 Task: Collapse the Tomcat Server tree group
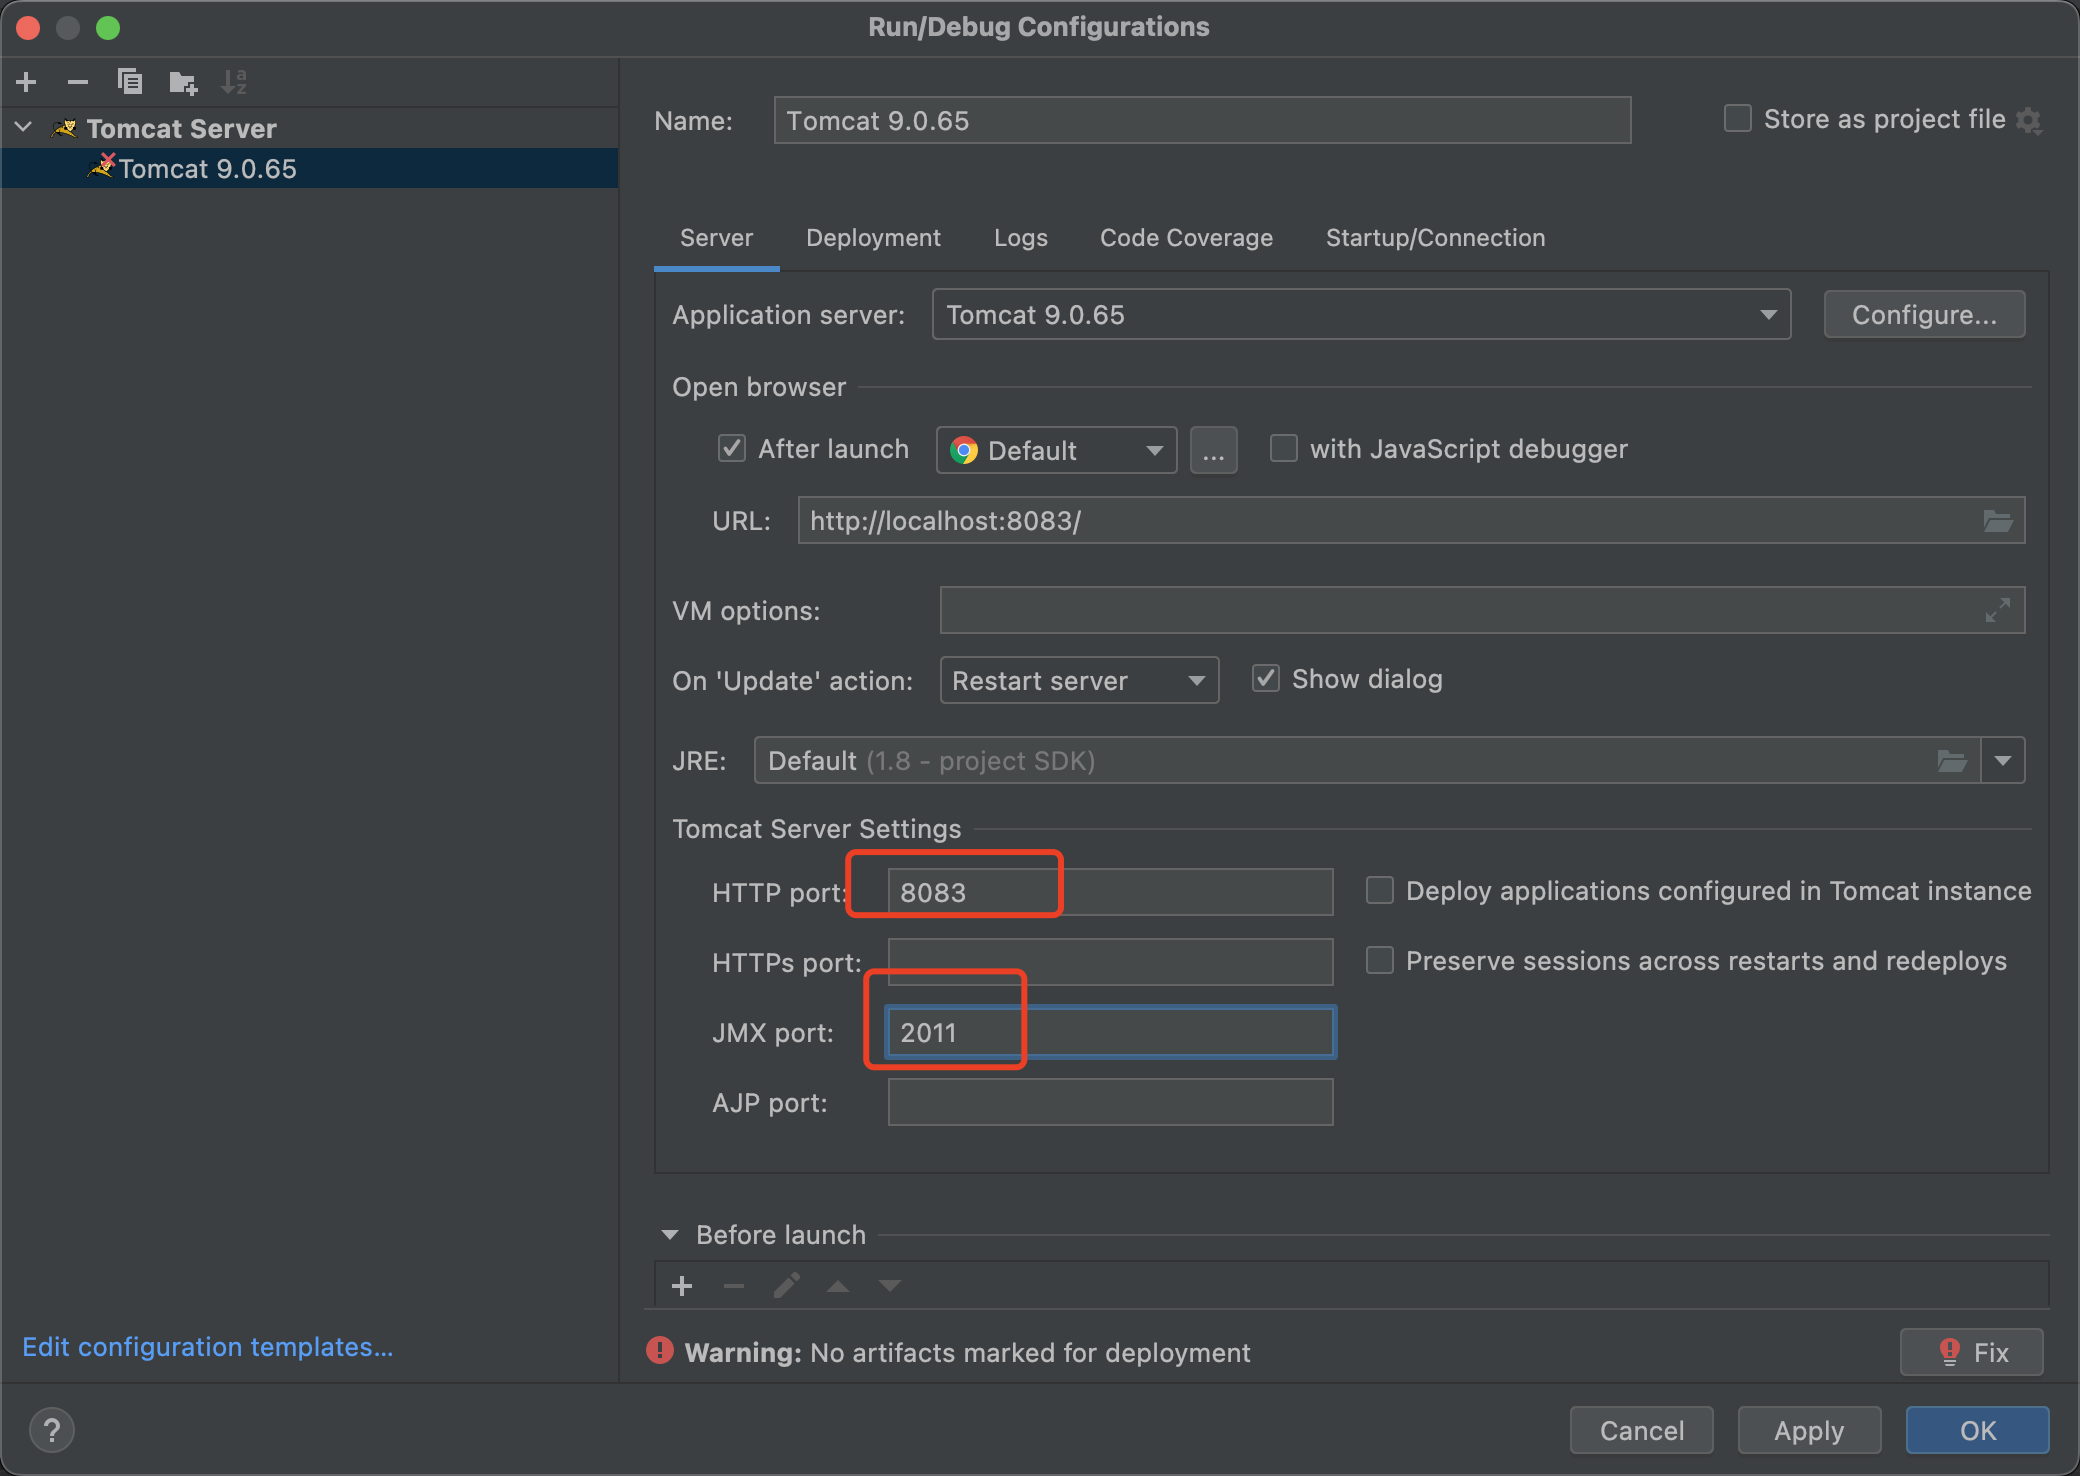pyautogui.click(x=25, y=128)
